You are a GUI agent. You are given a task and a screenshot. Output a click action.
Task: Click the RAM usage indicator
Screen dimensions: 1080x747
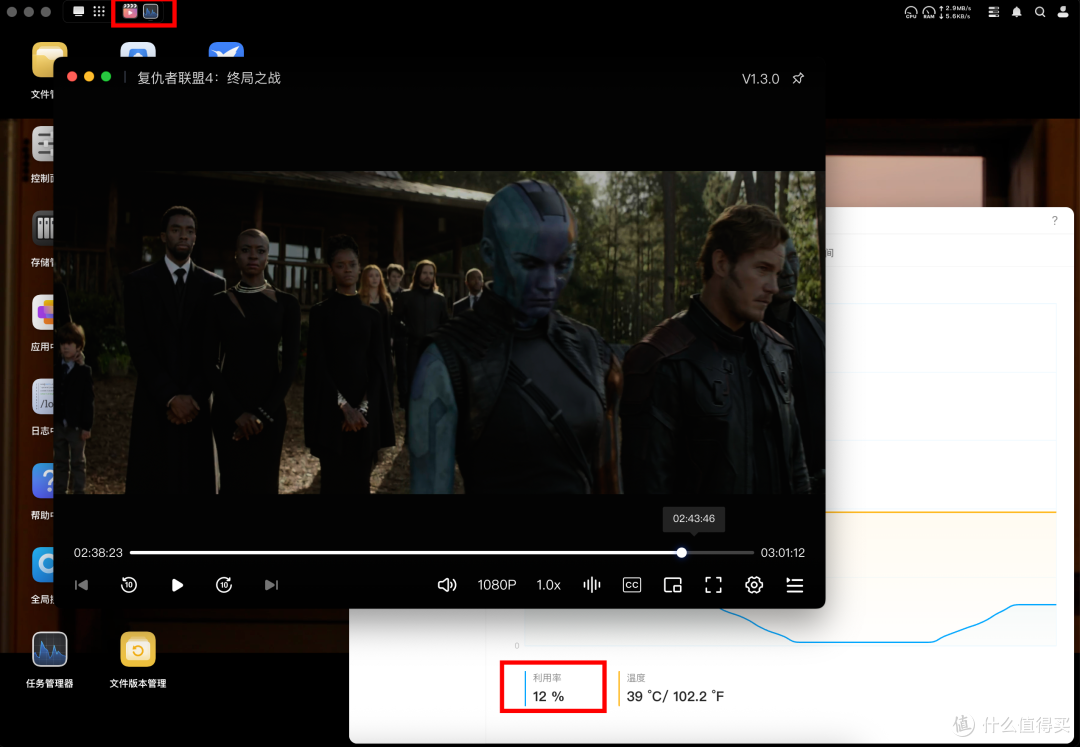pos(928,12)
